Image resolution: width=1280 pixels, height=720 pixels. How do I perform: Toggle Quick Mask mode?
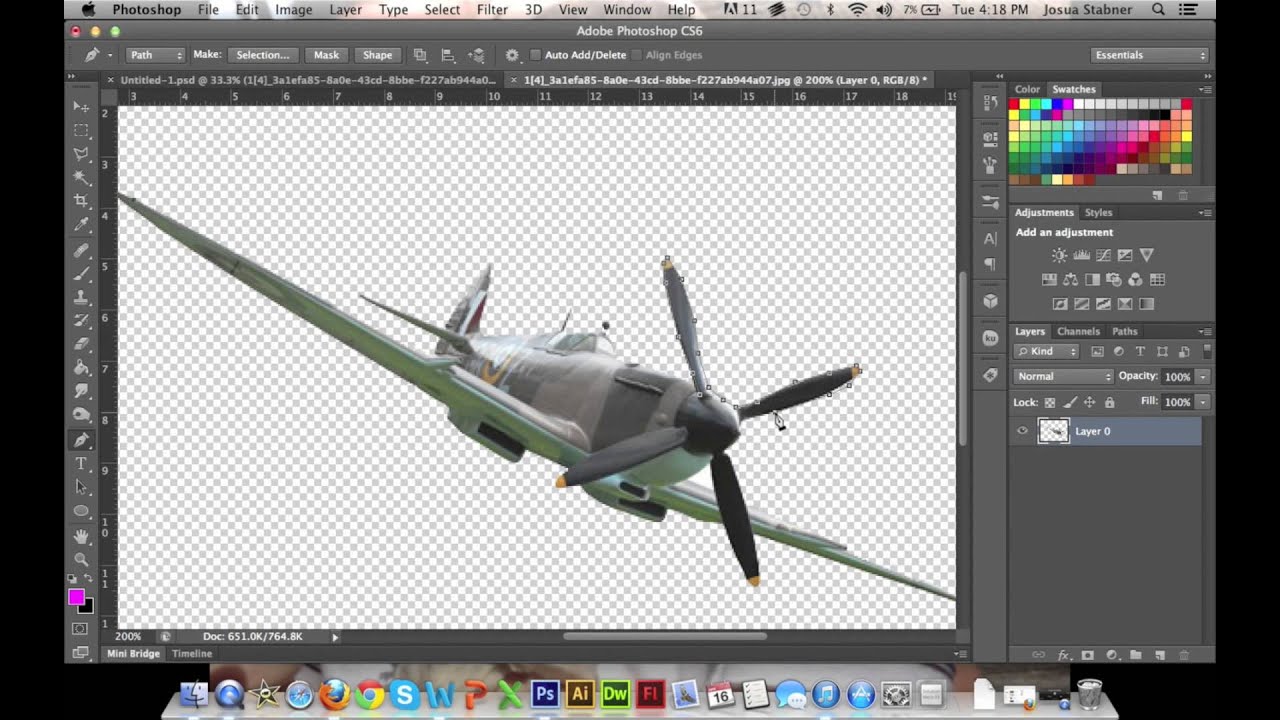pyautogui.click(x=81, y=629)
